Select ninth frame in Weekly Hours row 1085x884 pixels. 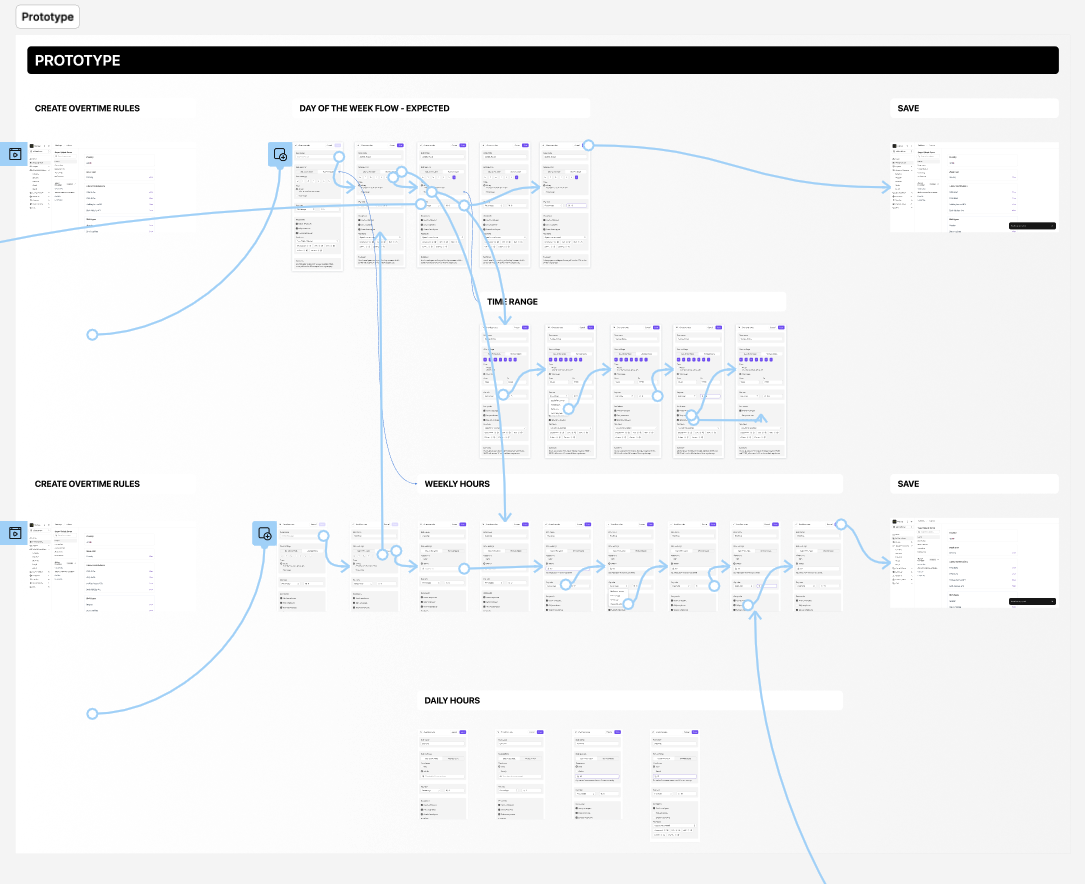click(817, 567)
